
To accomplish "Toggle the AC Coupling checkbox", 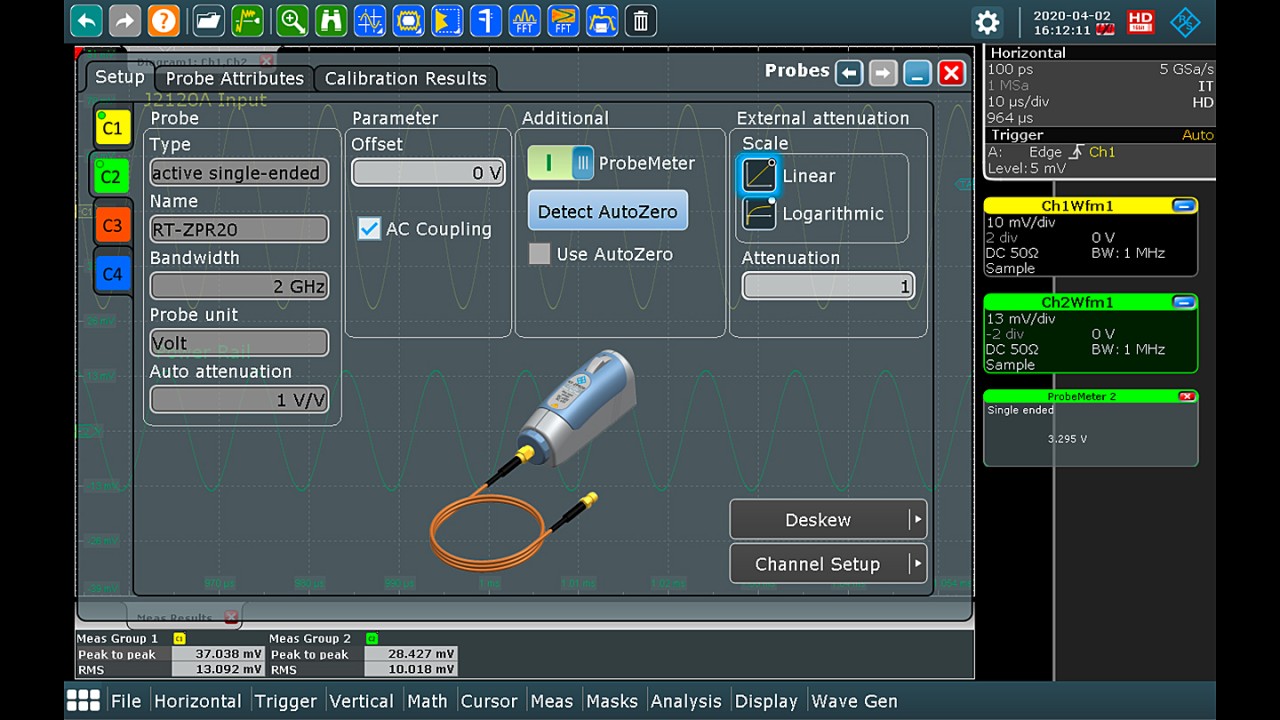I will click(x=369, y=228).
